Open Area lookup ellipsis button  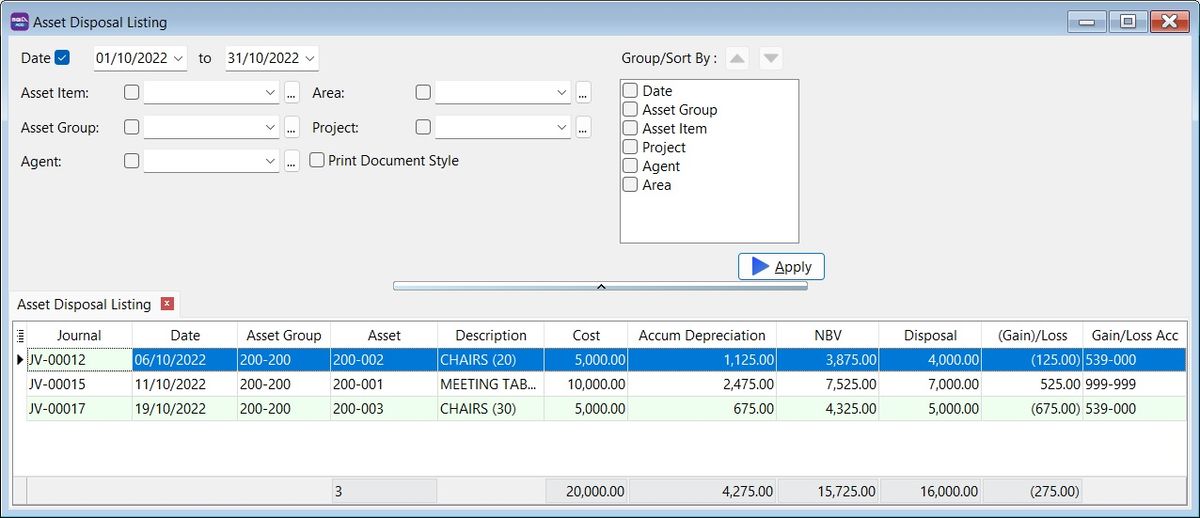click(x=583, y=93)
